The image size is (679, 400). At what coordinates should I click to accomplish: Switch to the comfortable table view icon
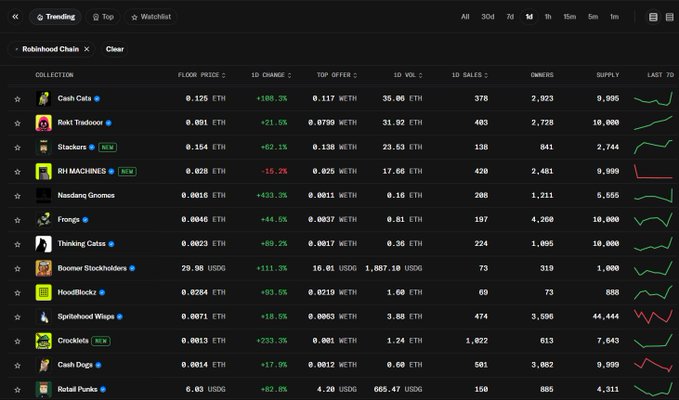[x=653, y=17]
